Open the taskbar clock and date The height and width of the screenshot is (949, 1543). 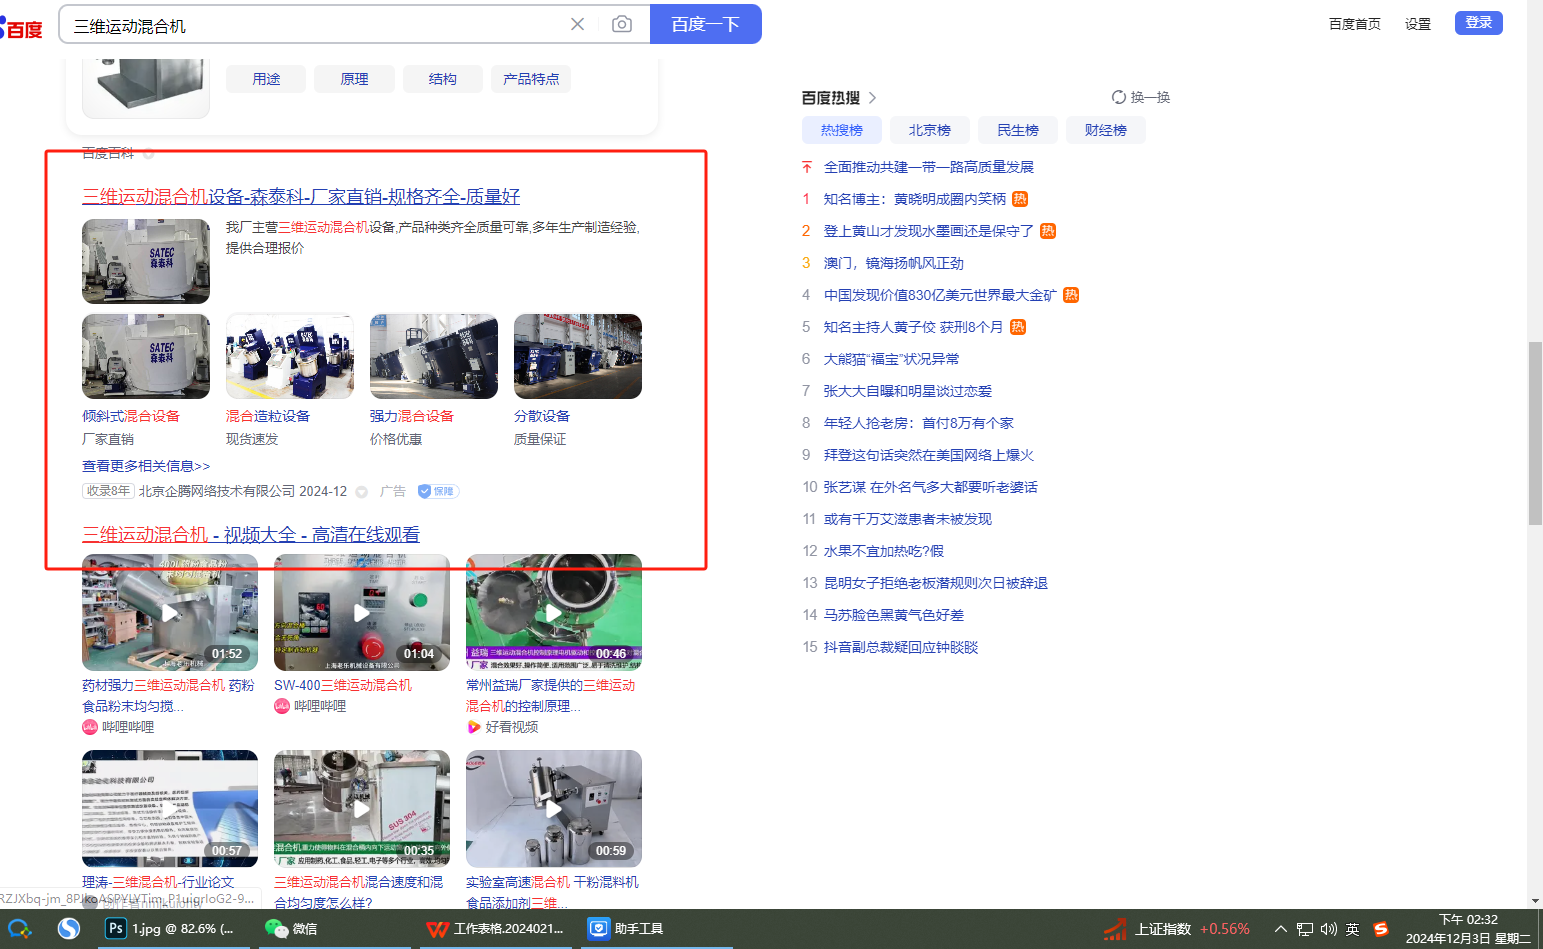click(1468, 929)
